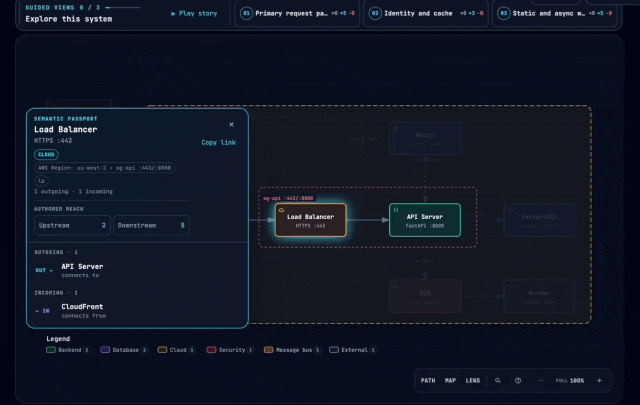Copy link to Load Balancer passport
The image size is (640, 405).
click(218, 142)
